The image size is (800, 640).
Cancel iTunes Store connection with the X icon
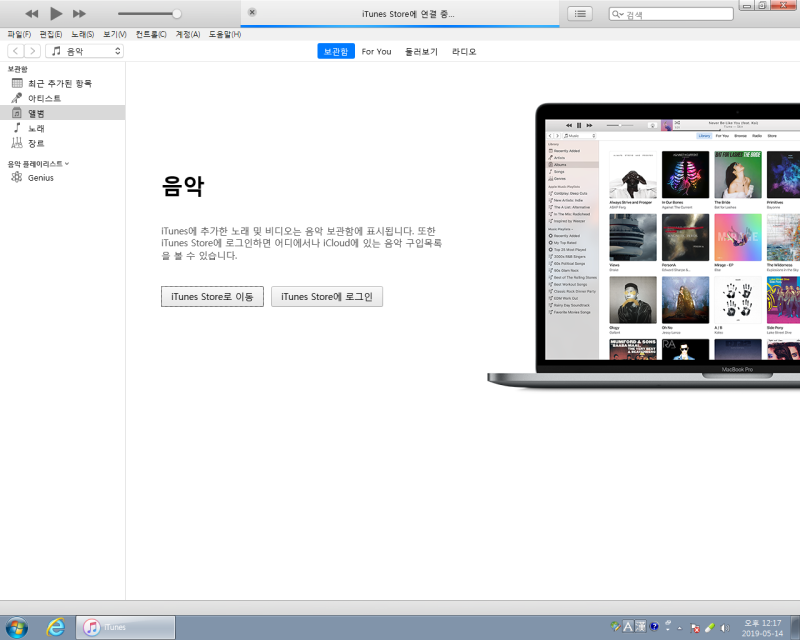point(252,12)
